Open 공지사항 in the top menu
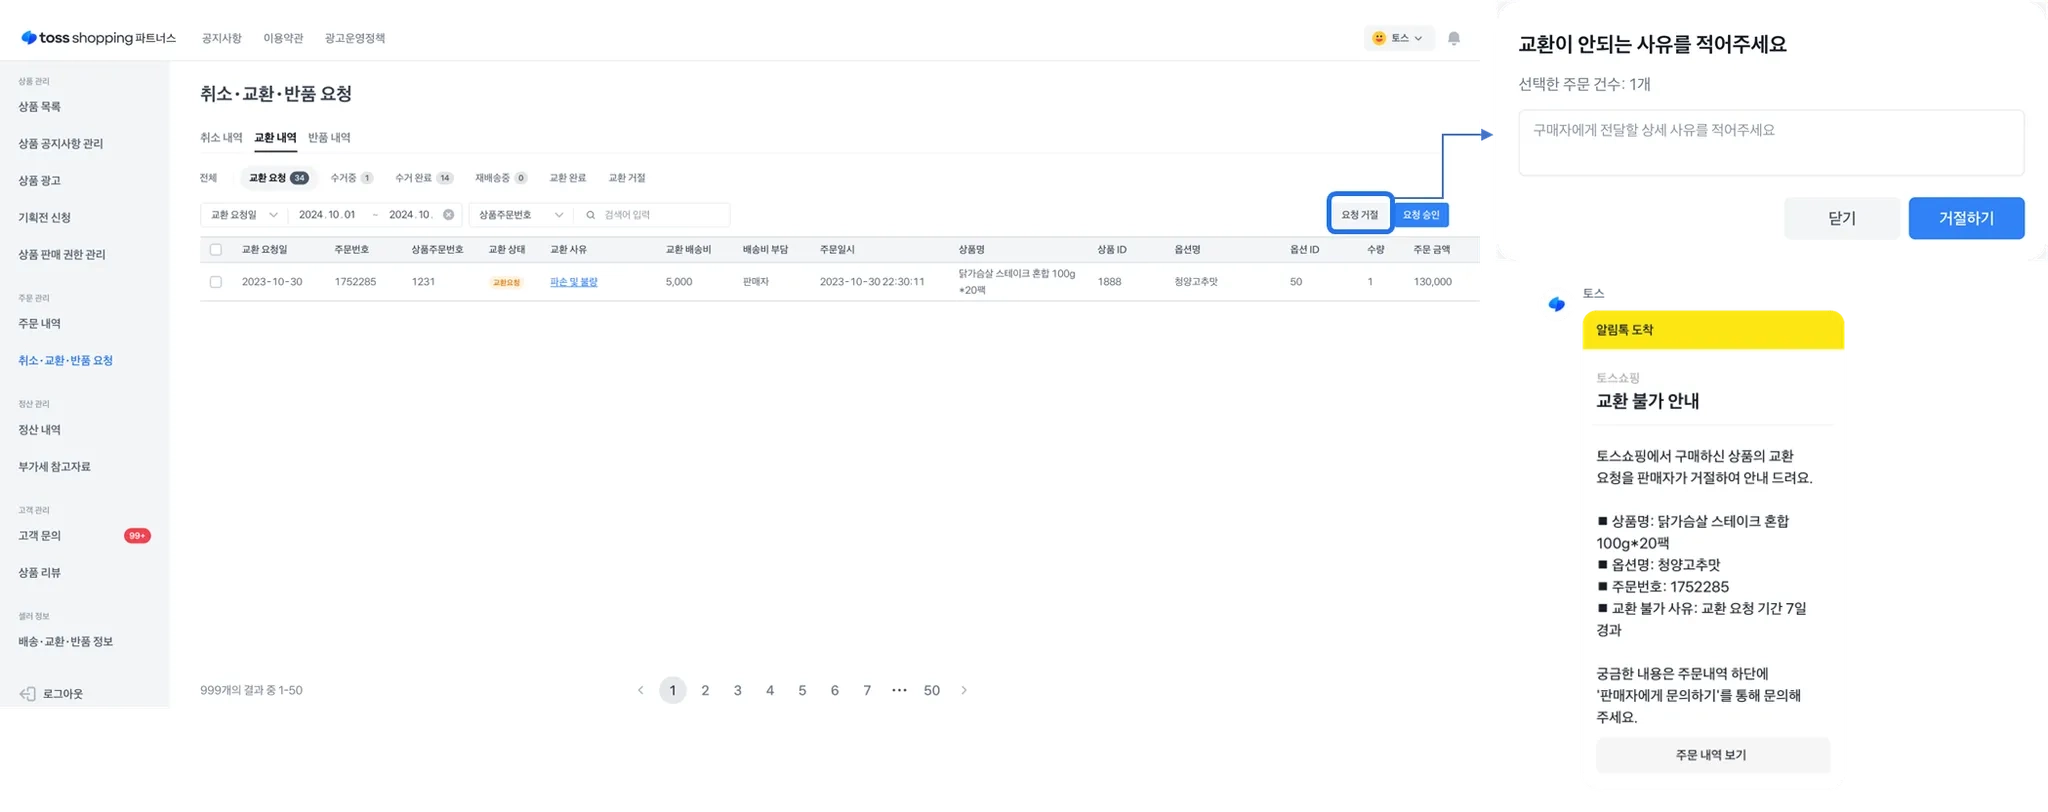Image resolution: width=2048 pixels, height=812 pixels. click(x=222, y=38)
